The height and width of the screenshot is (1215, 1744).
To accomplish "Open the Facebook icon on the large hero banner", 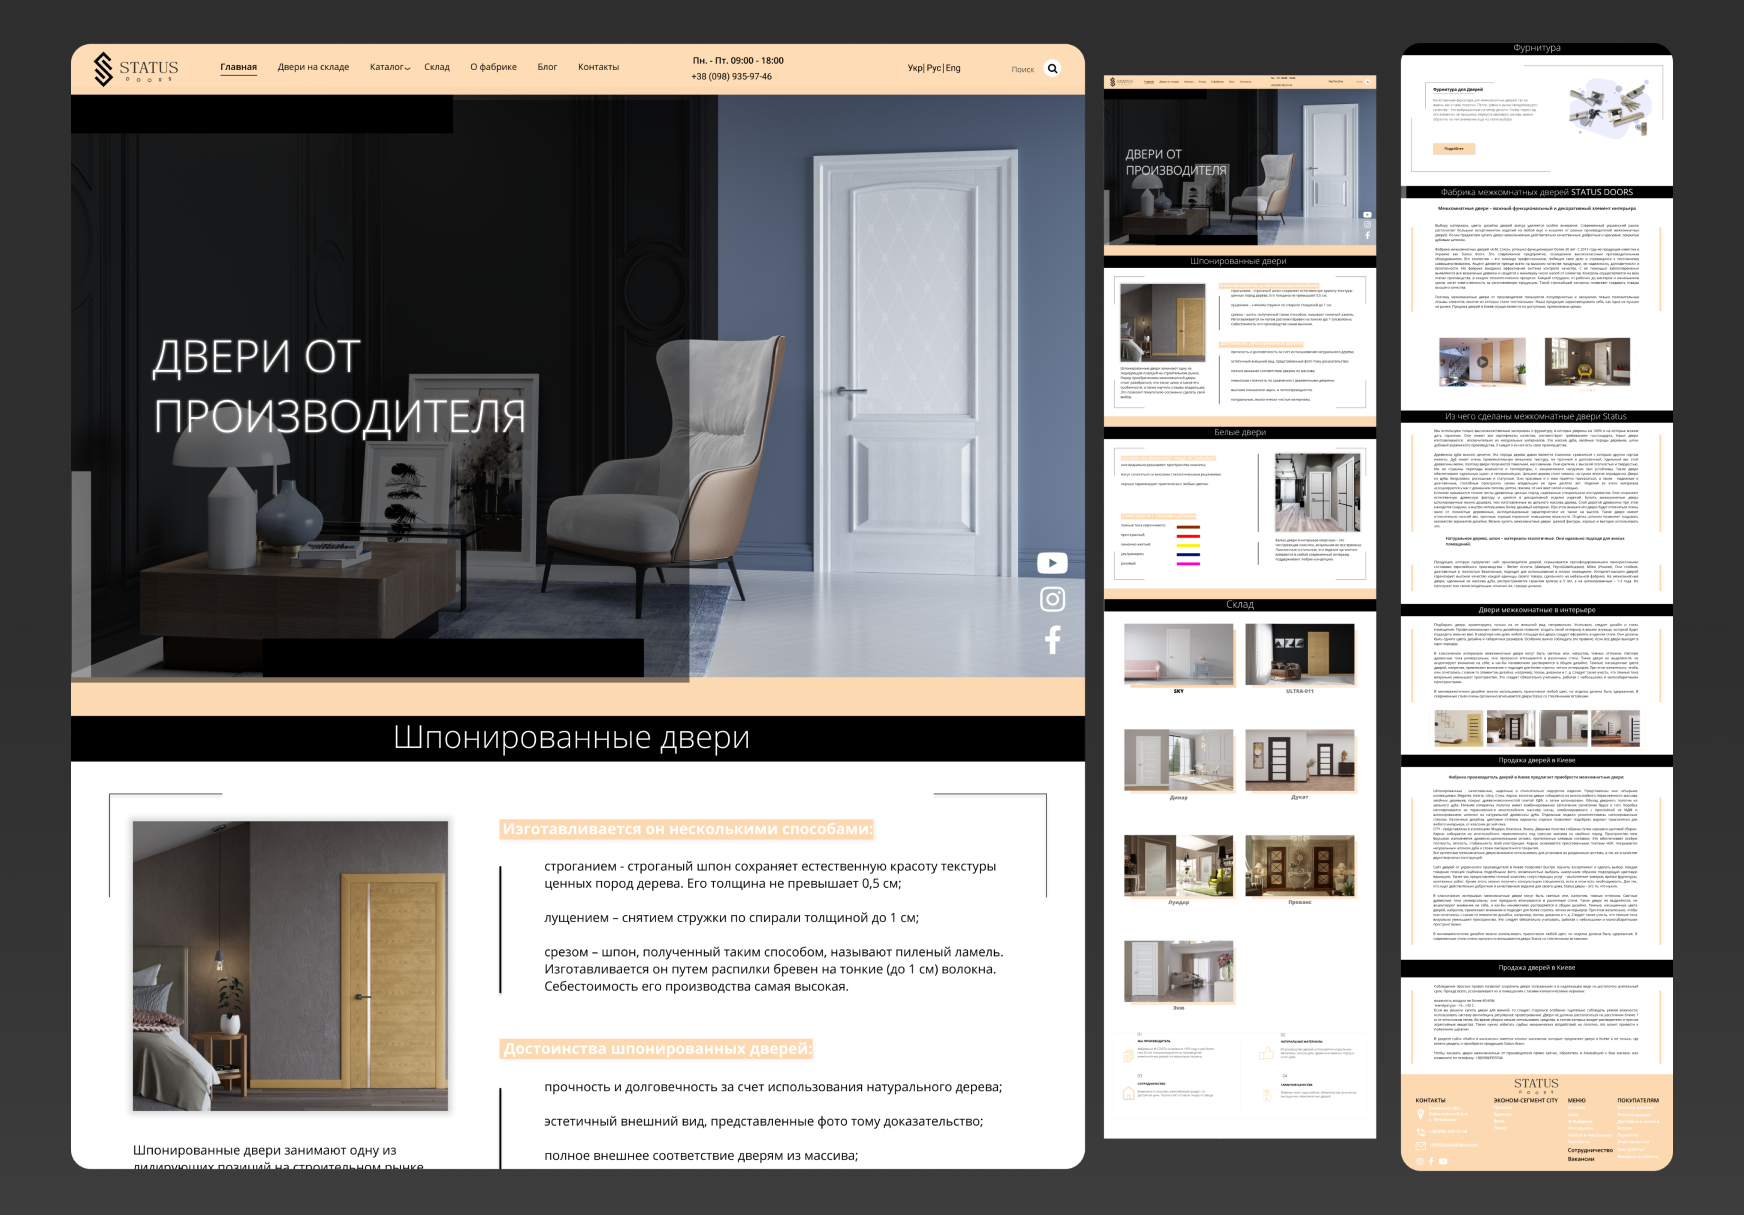I will [x=1052, y=640].
